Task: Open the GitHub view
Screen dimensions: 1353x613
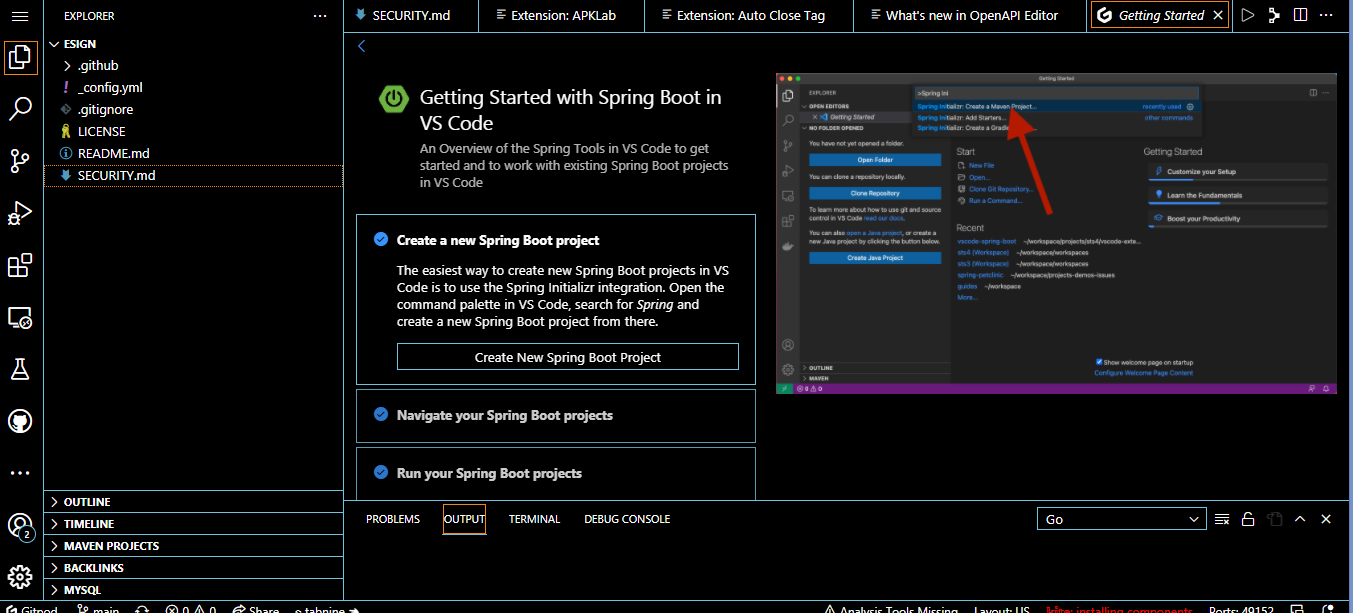Action: pos(20,421)
